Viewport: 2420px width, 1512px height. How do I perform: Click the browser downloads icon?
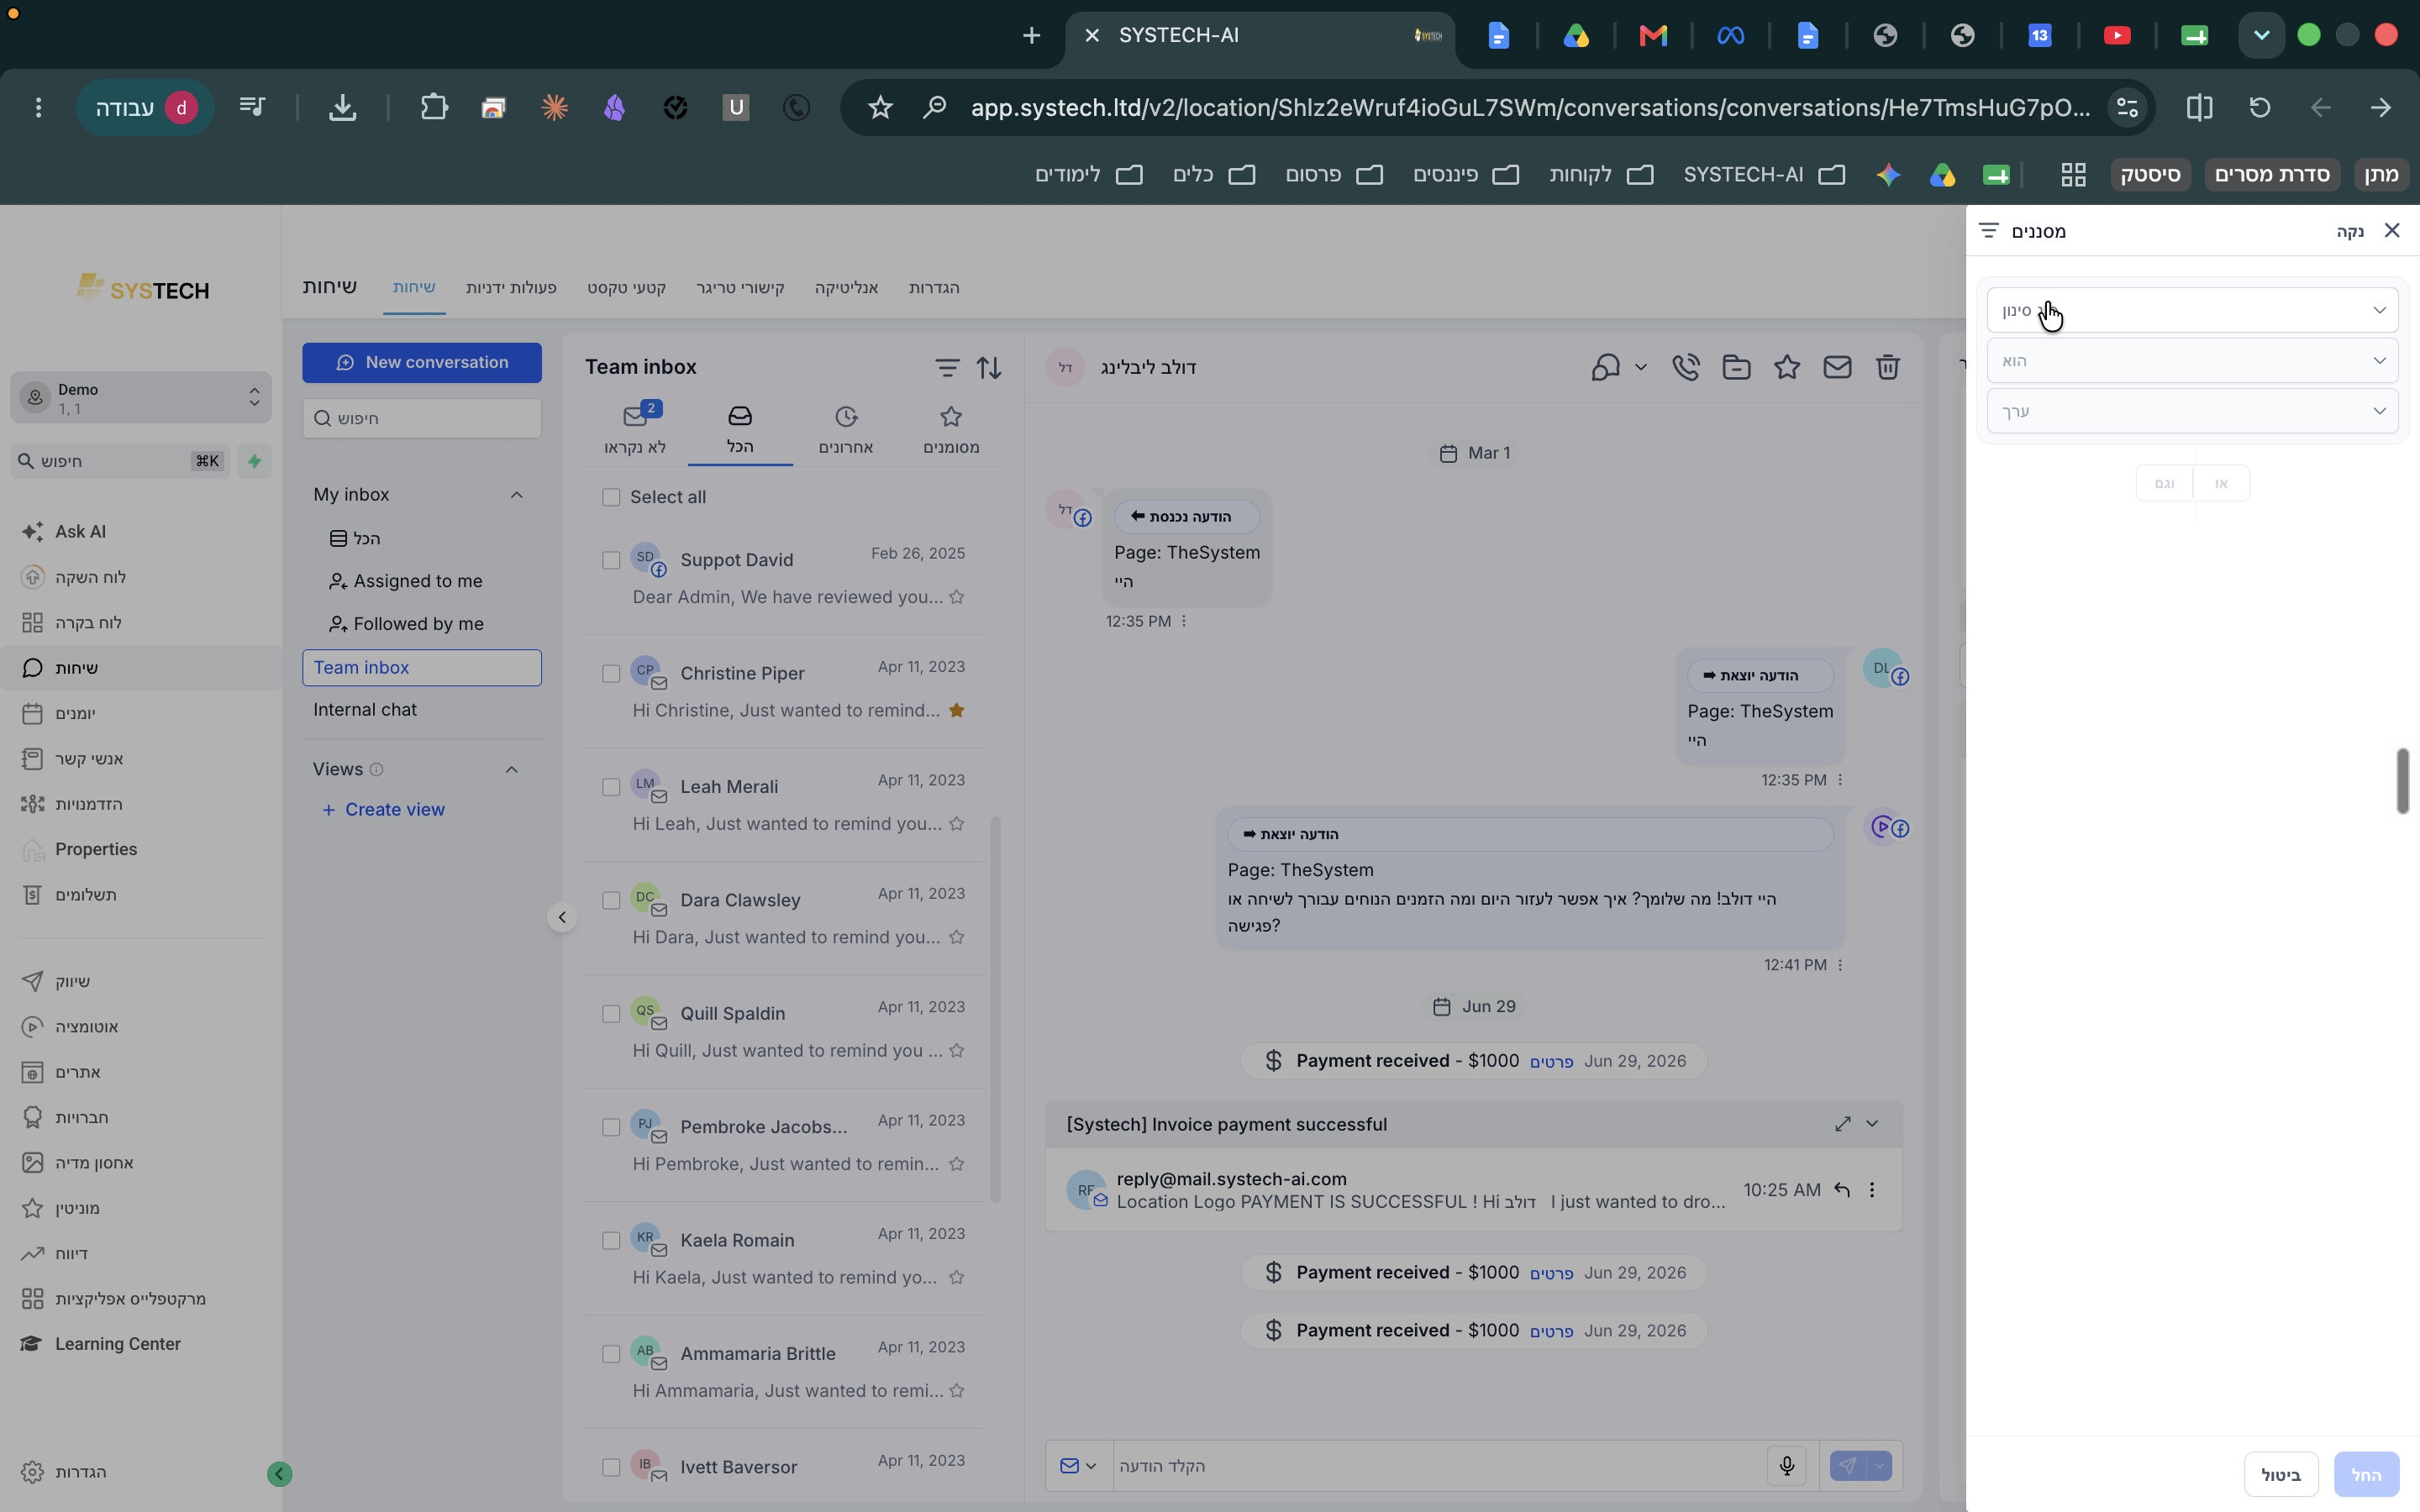click(x=343, y=107)
